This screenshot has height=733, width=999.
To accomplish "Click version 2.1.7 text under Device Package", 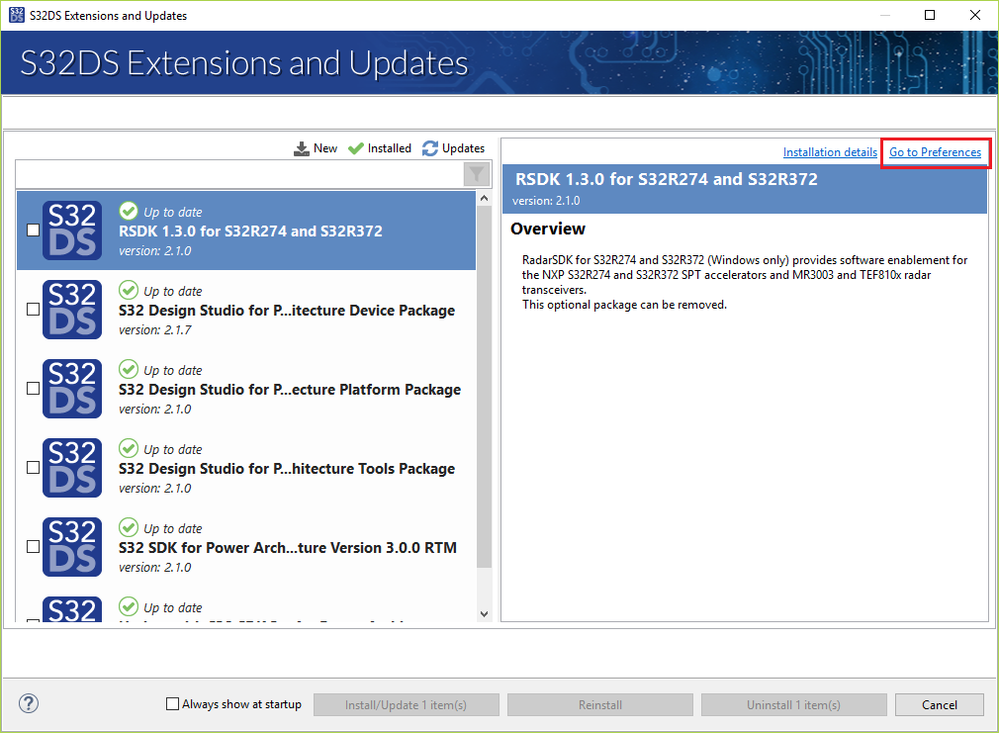I will point(155,330).
